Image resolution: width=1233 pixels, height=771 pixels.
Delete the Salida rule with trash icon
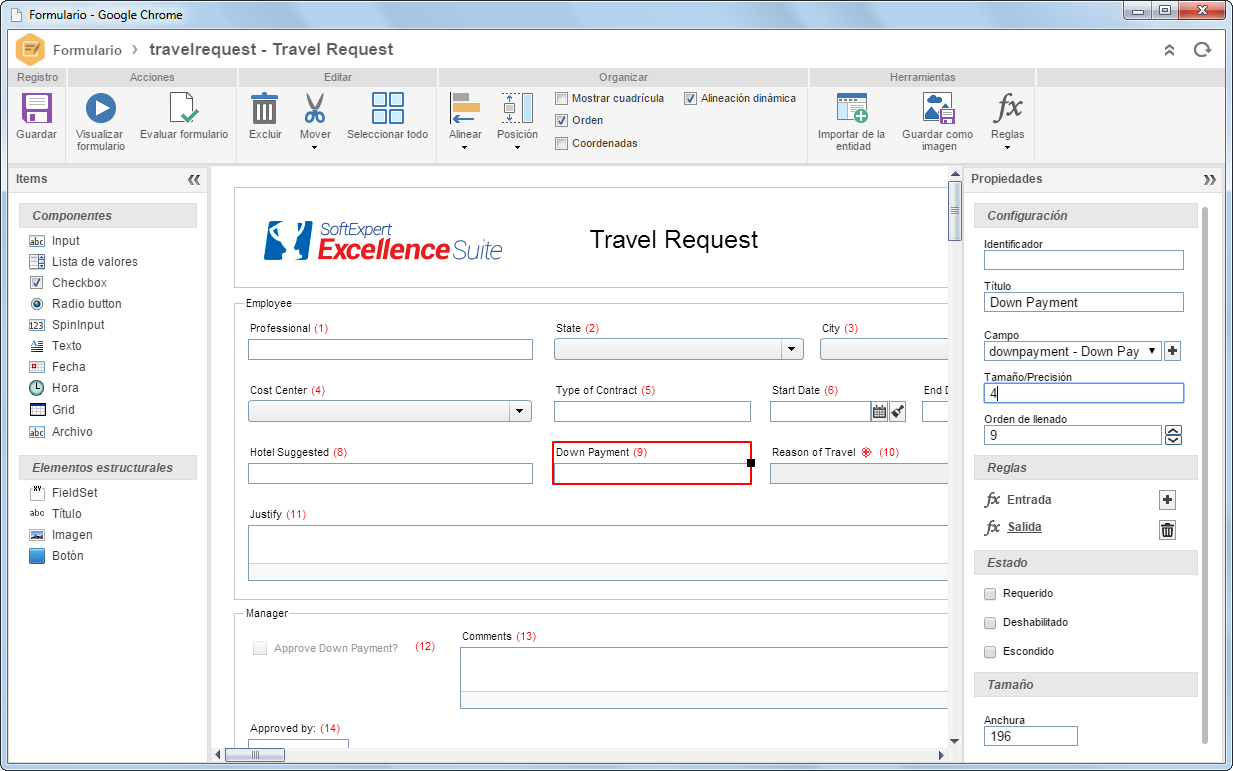point(1167,530)
